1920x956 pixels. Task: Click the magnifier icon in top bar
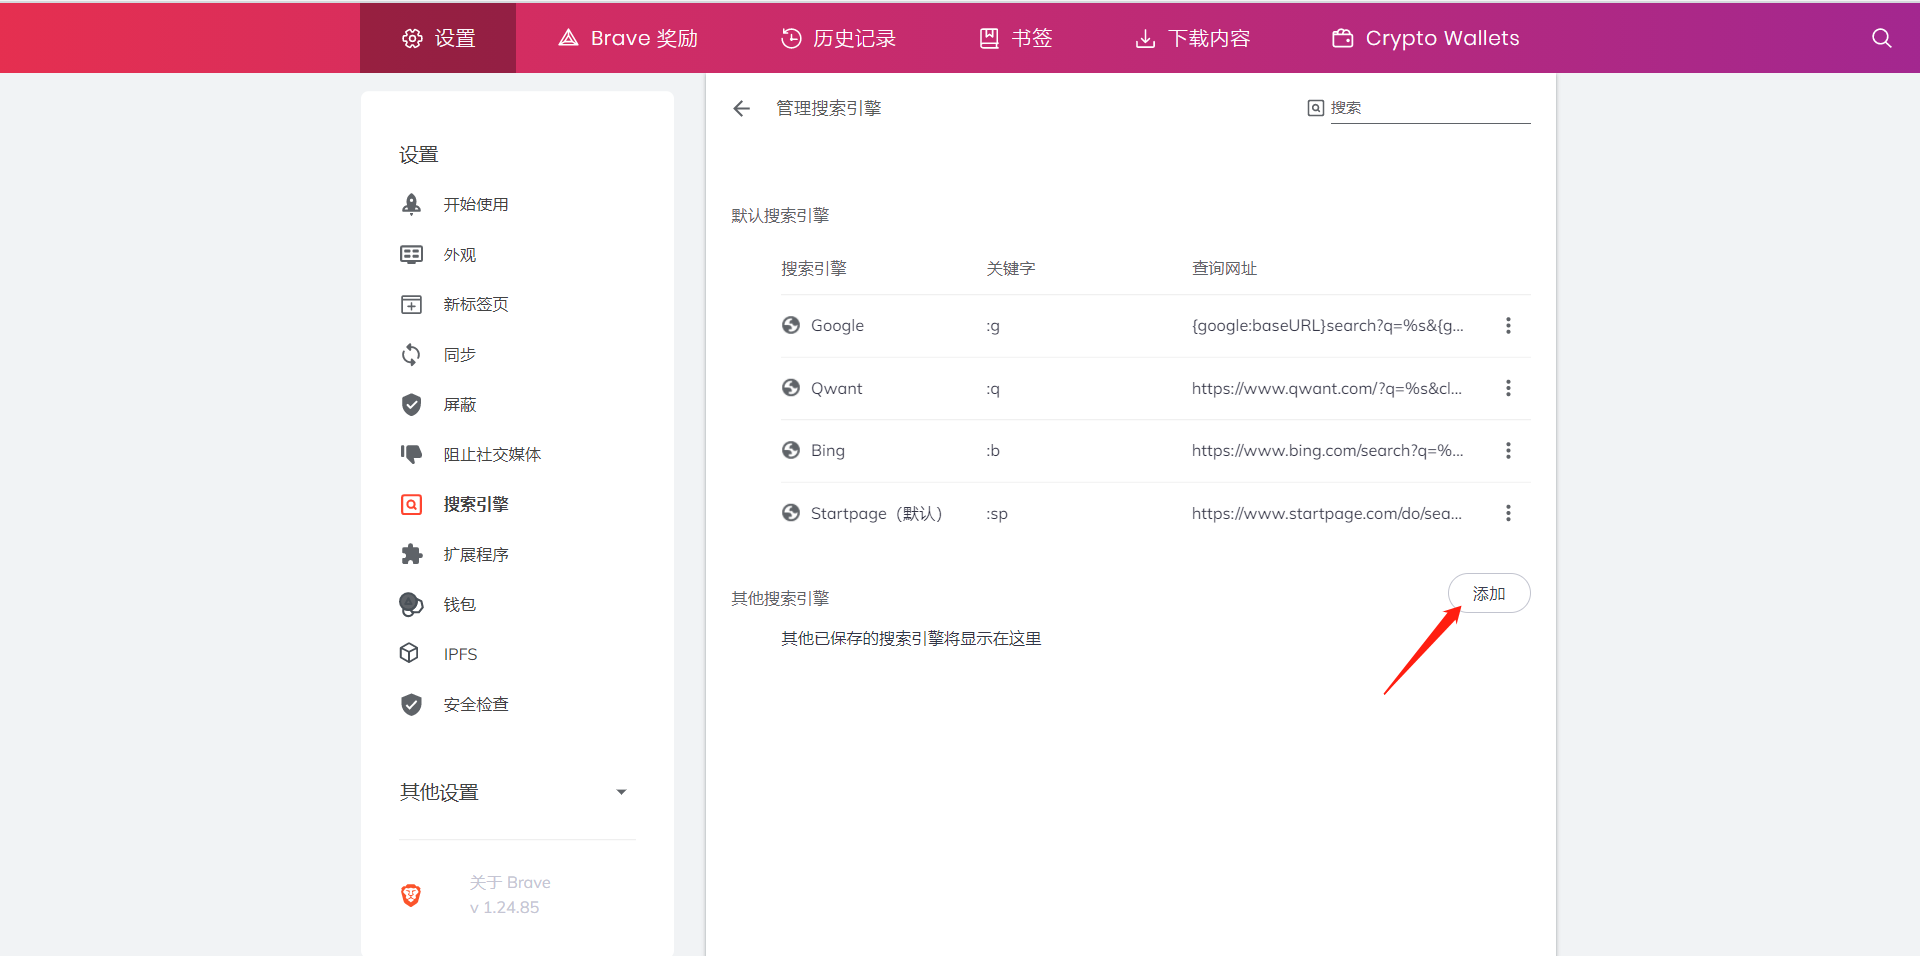pos(1881,38)
